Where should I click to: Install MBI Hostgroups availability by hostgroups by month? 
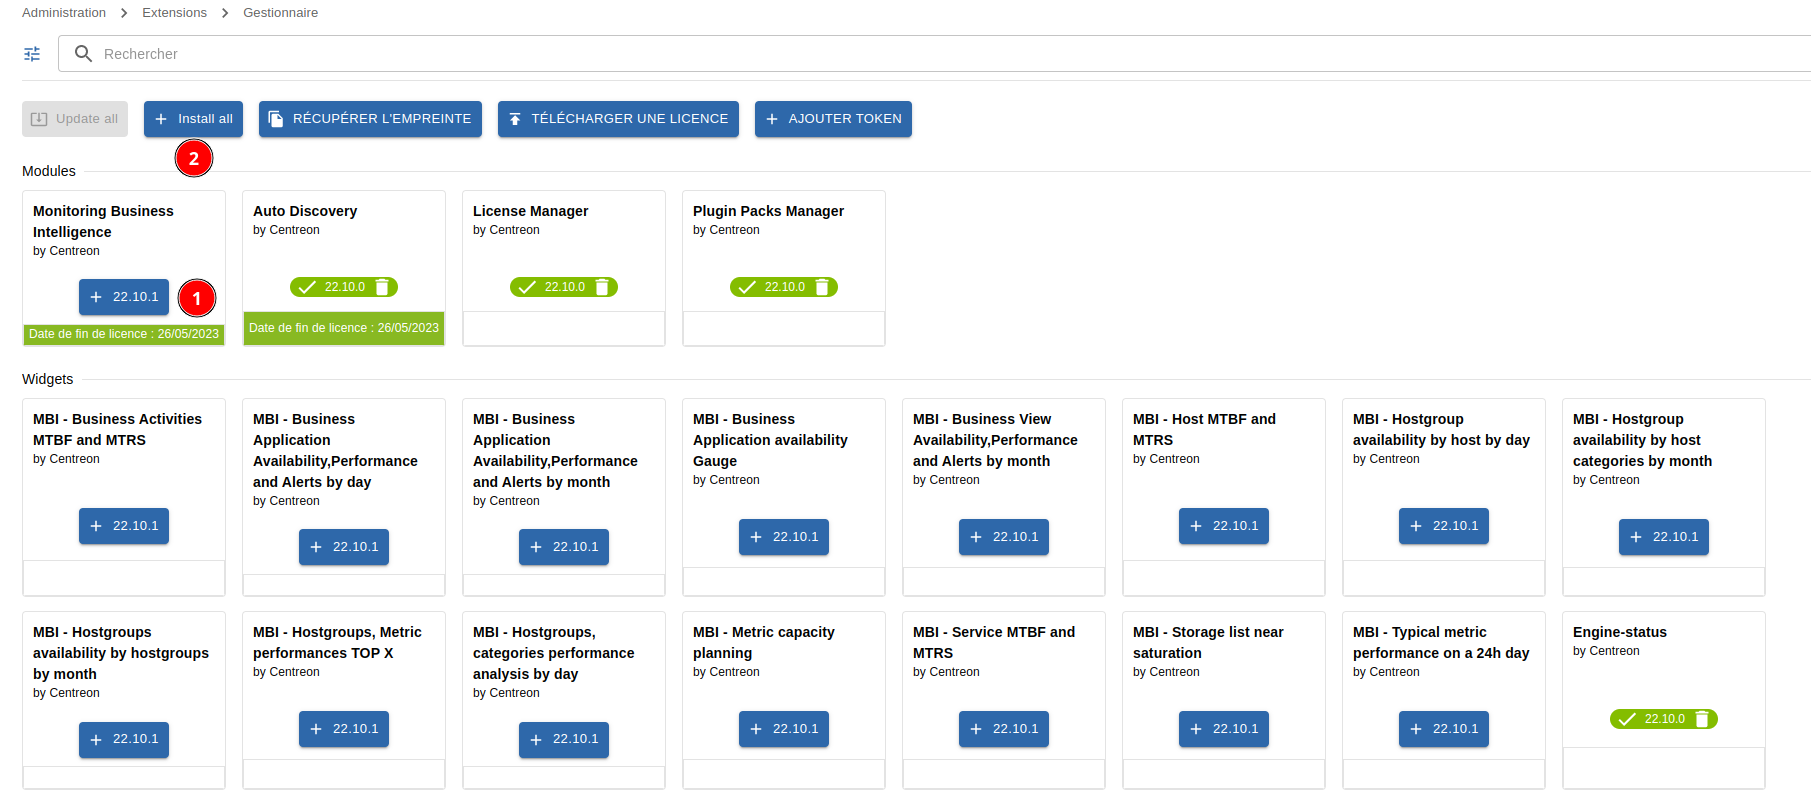point(124,740)
